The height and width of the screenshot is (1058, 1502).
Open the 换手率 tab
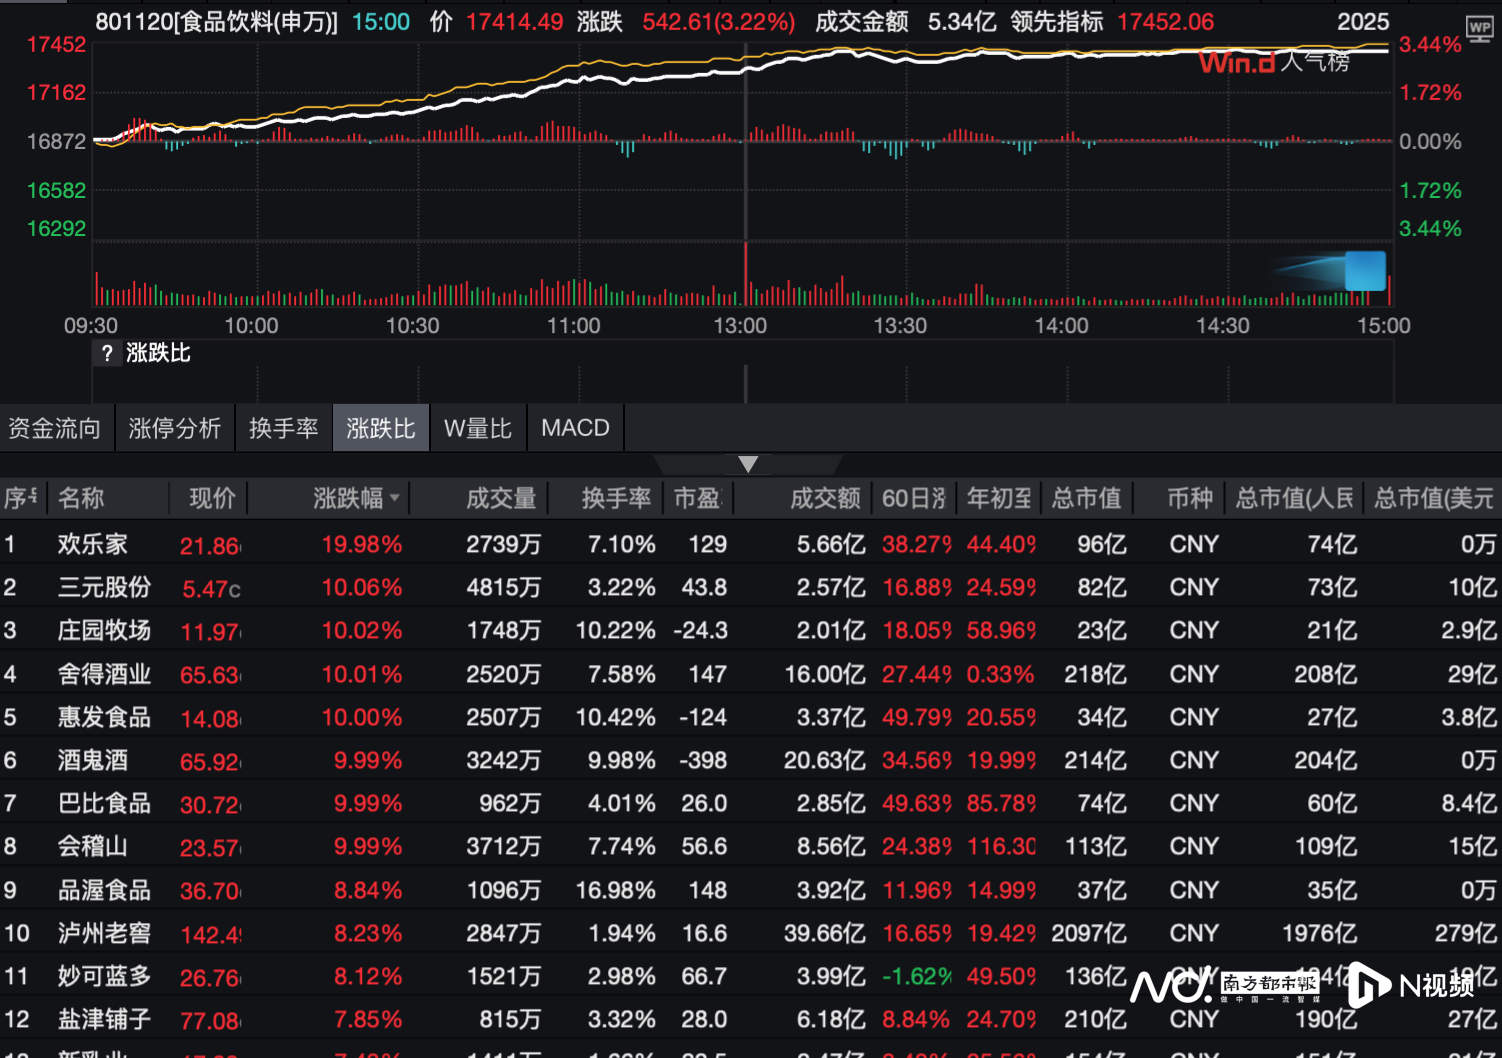[x=283, y=427]
